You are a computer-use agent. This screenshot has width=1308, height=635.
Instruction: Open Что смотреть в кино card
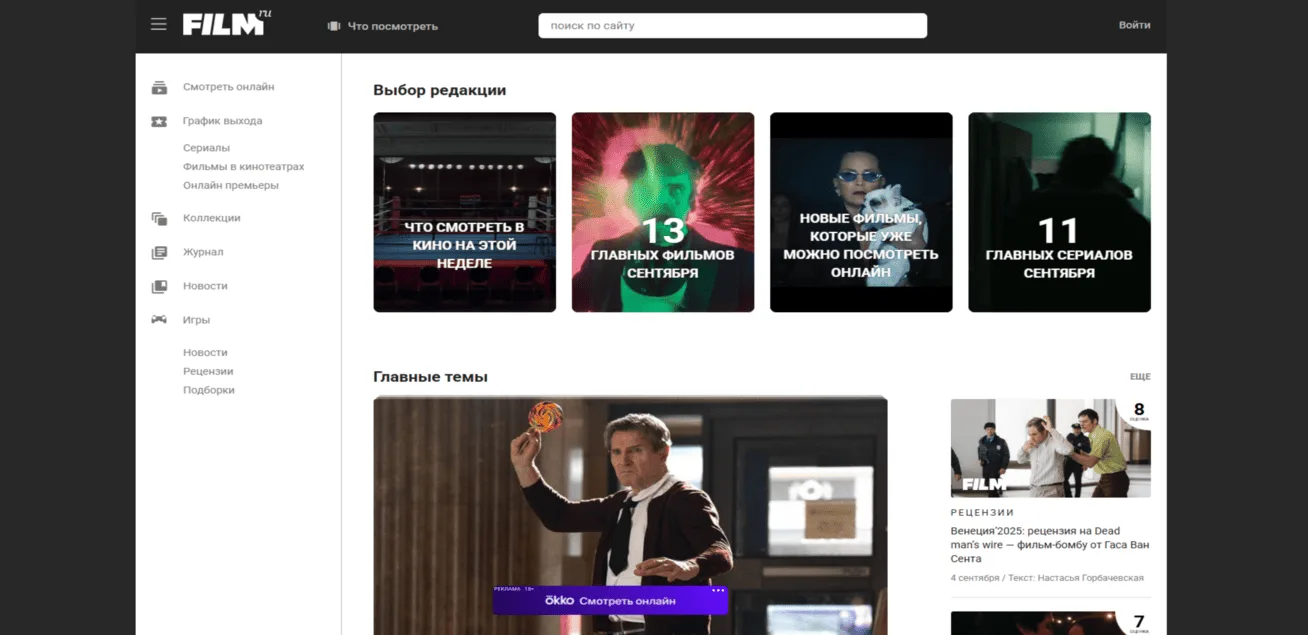464,212
